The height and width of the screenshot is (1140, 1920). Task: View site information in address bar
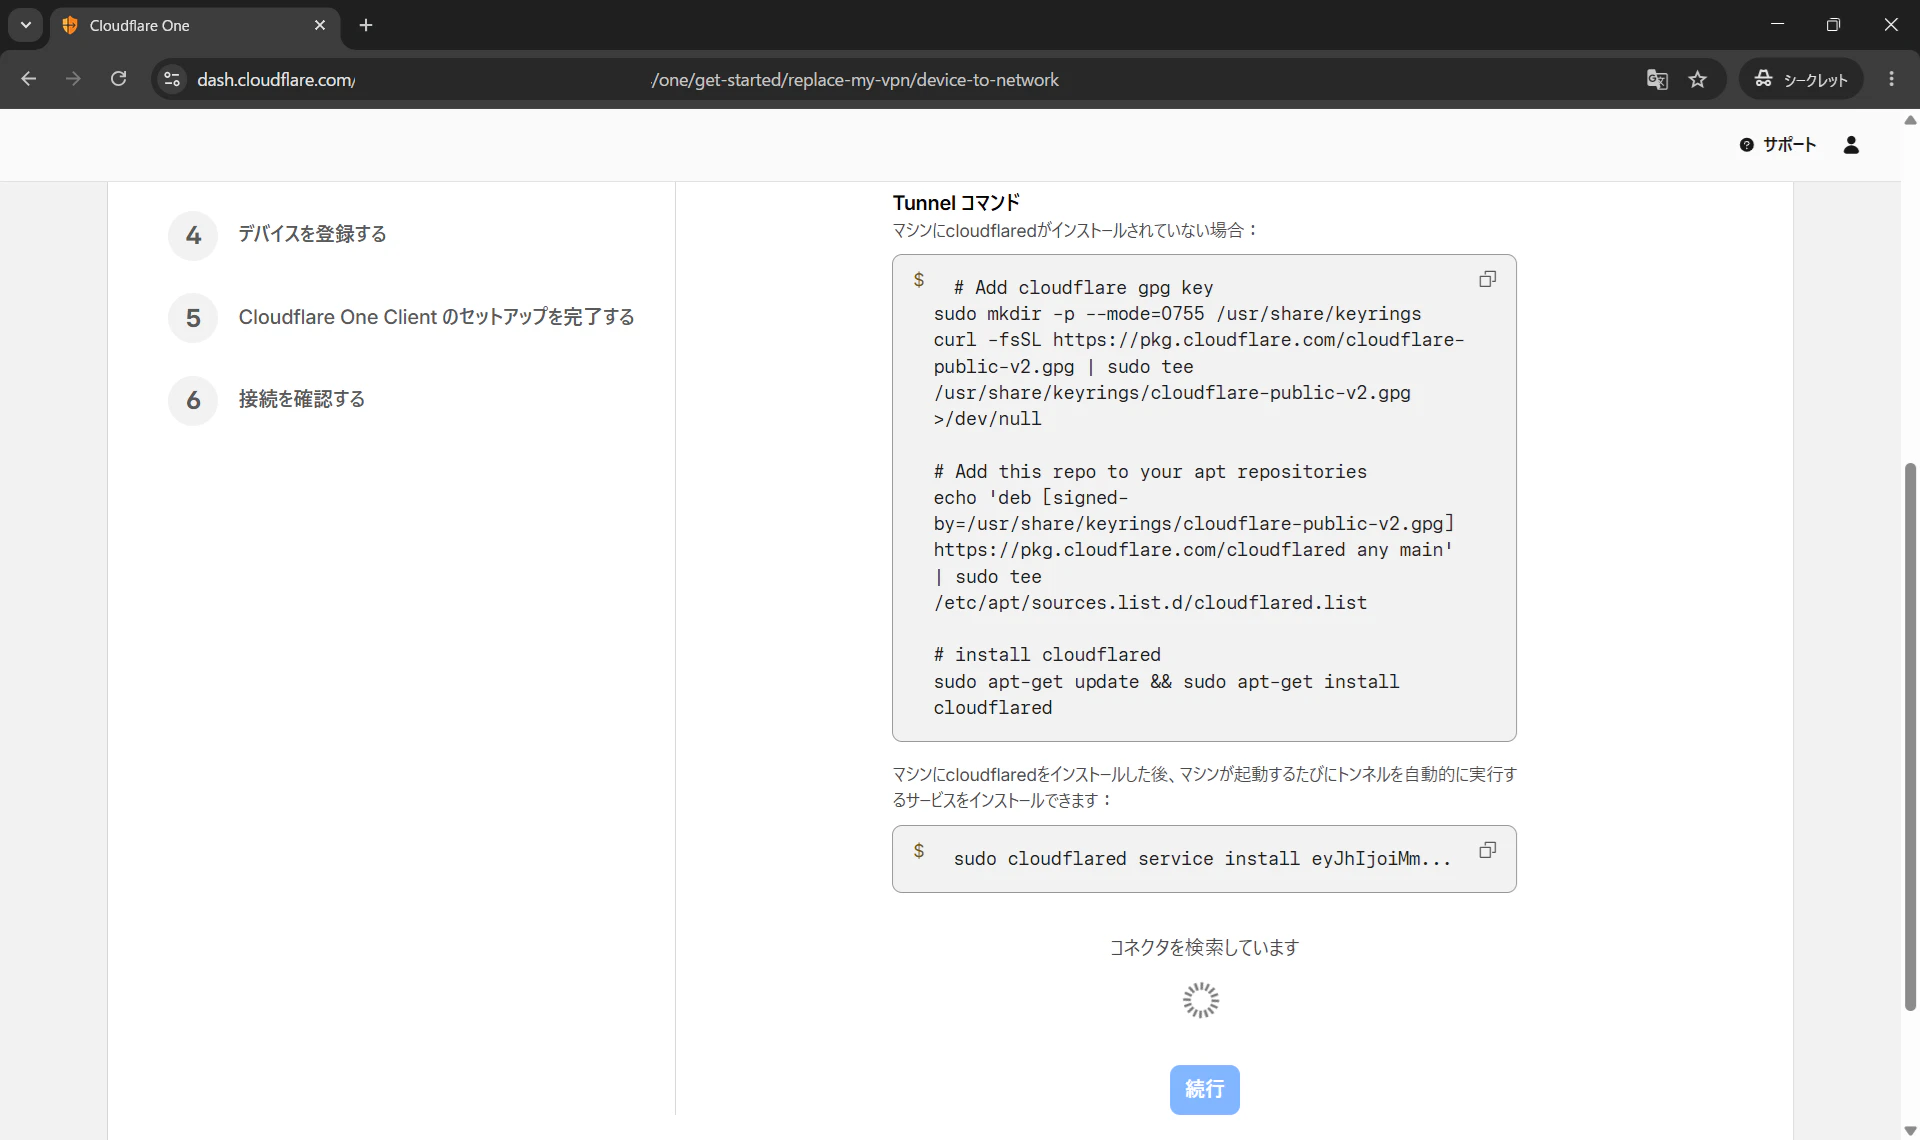click(x=172, y=79)
